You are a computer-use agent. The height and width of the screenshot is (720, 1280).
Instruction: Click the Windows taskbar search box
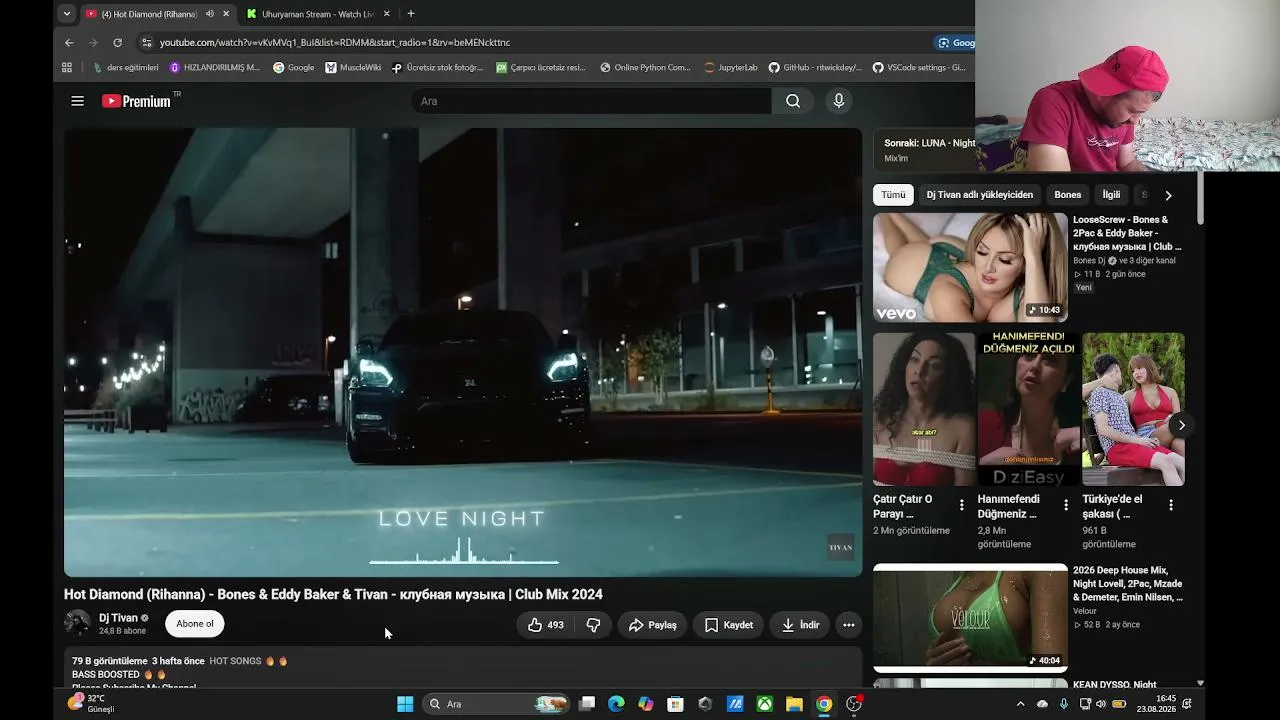(497, 704)
